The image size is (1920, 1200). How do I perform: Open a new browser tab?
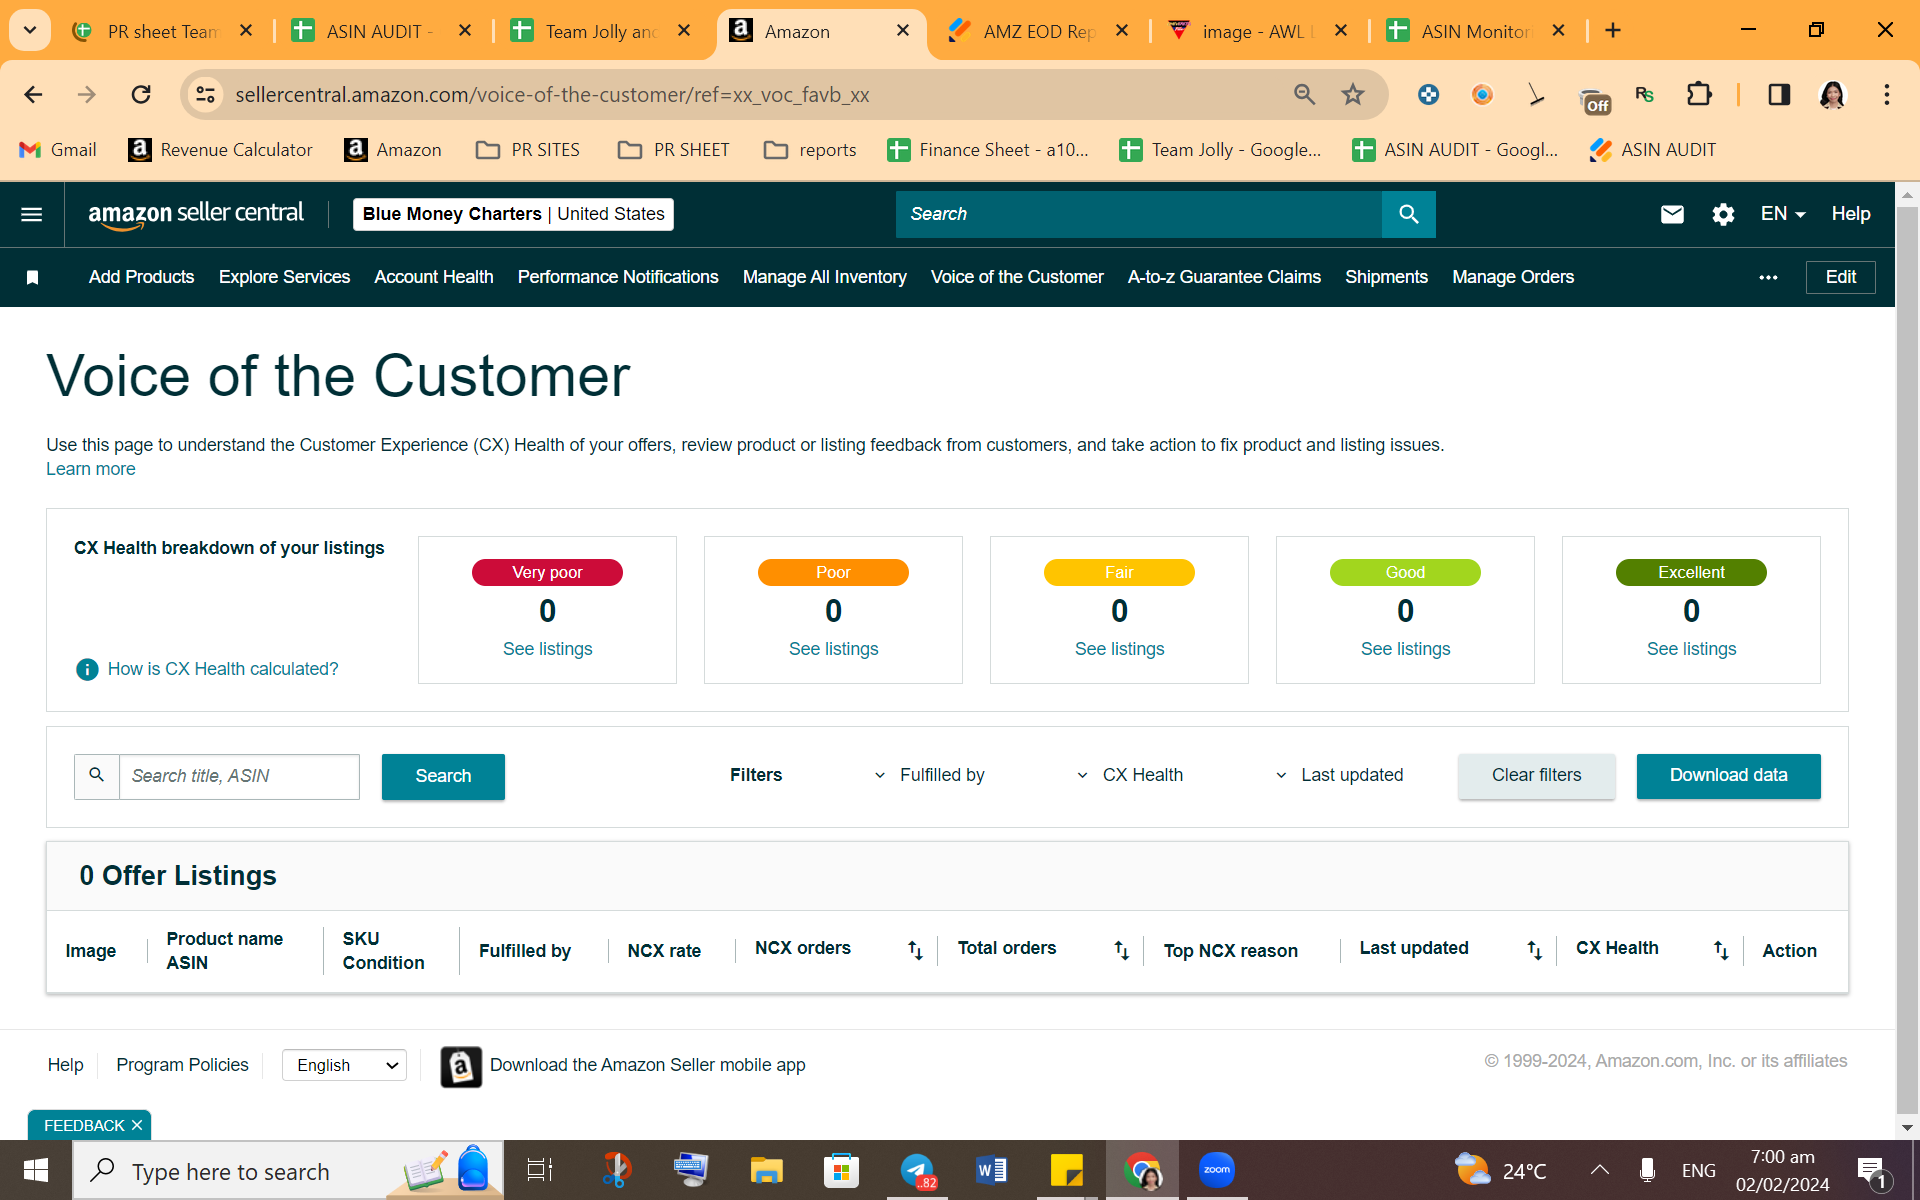1612,31
